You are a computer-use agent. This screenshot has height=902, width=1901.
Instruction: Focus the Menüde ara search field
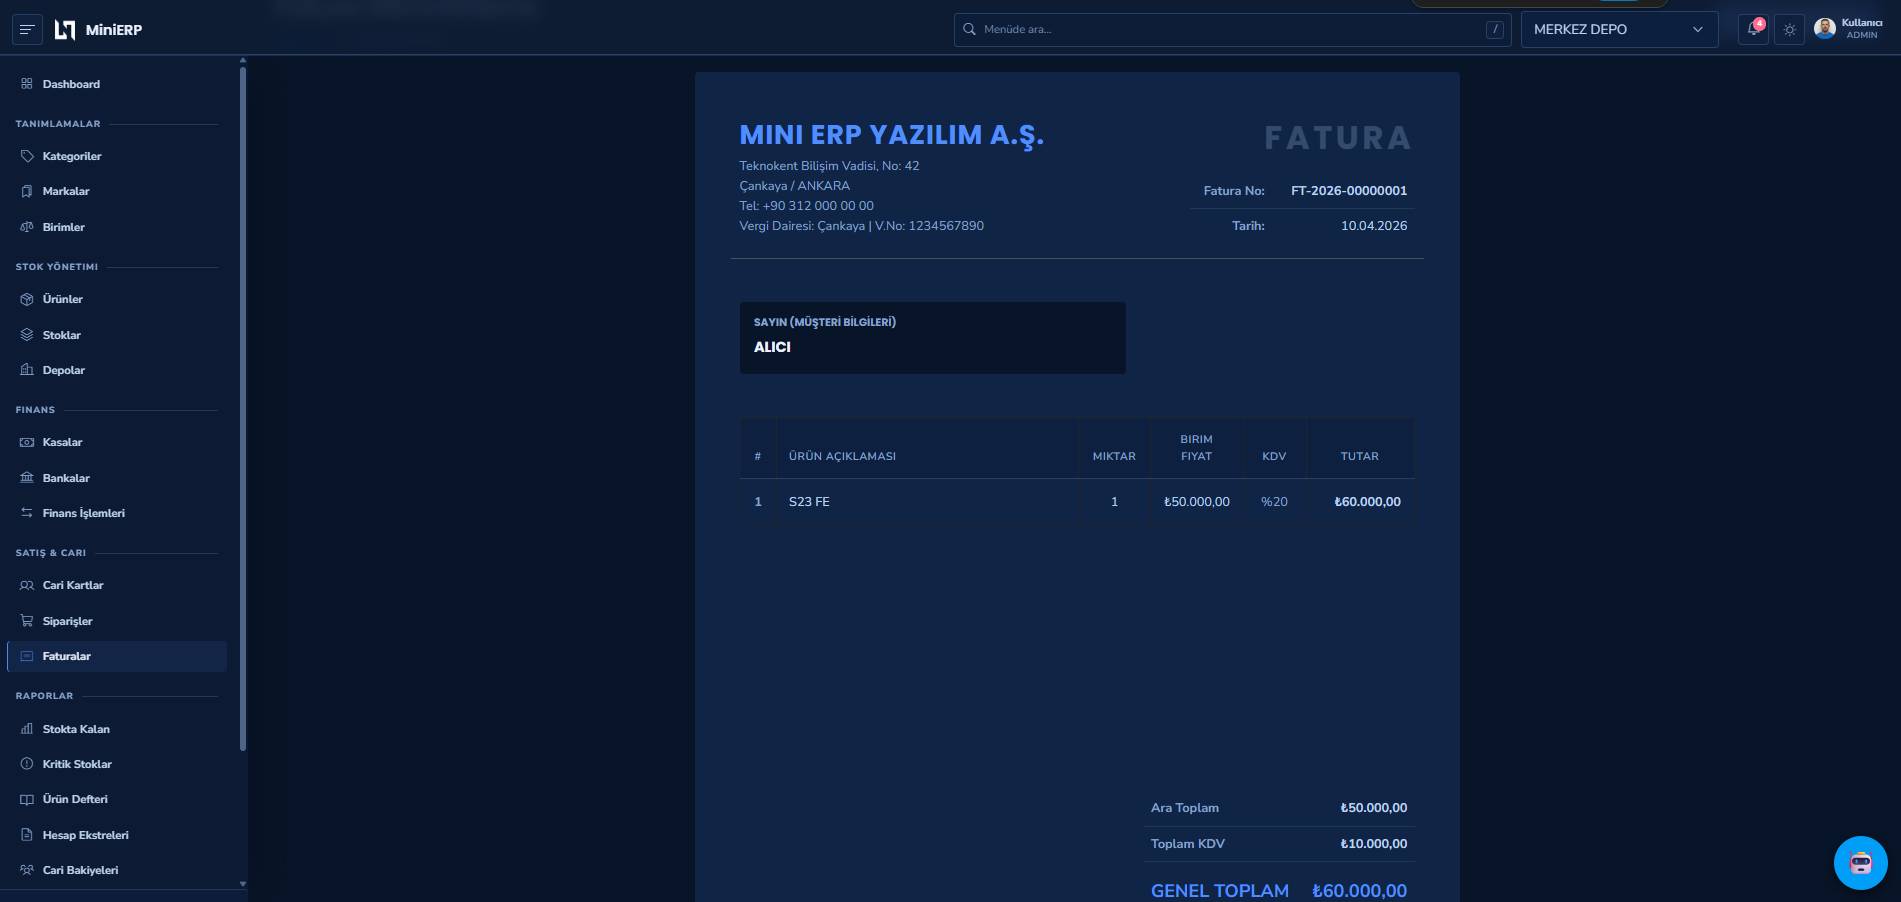1232,30
